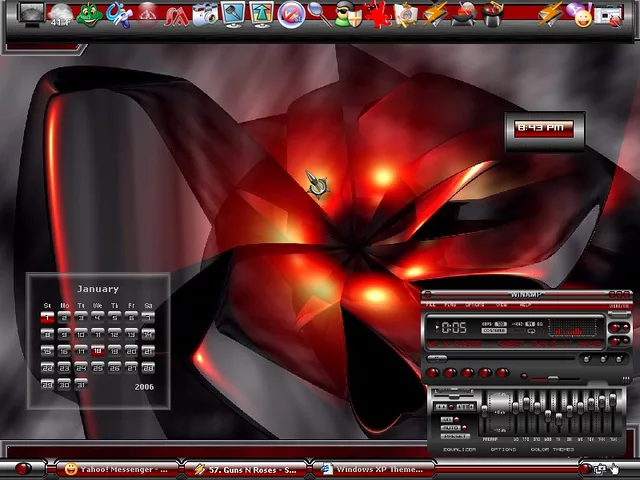This screenshot has height=480, width=640.
Task: Click the weather 41°F dock icon
Action: [x=61, y=15]
